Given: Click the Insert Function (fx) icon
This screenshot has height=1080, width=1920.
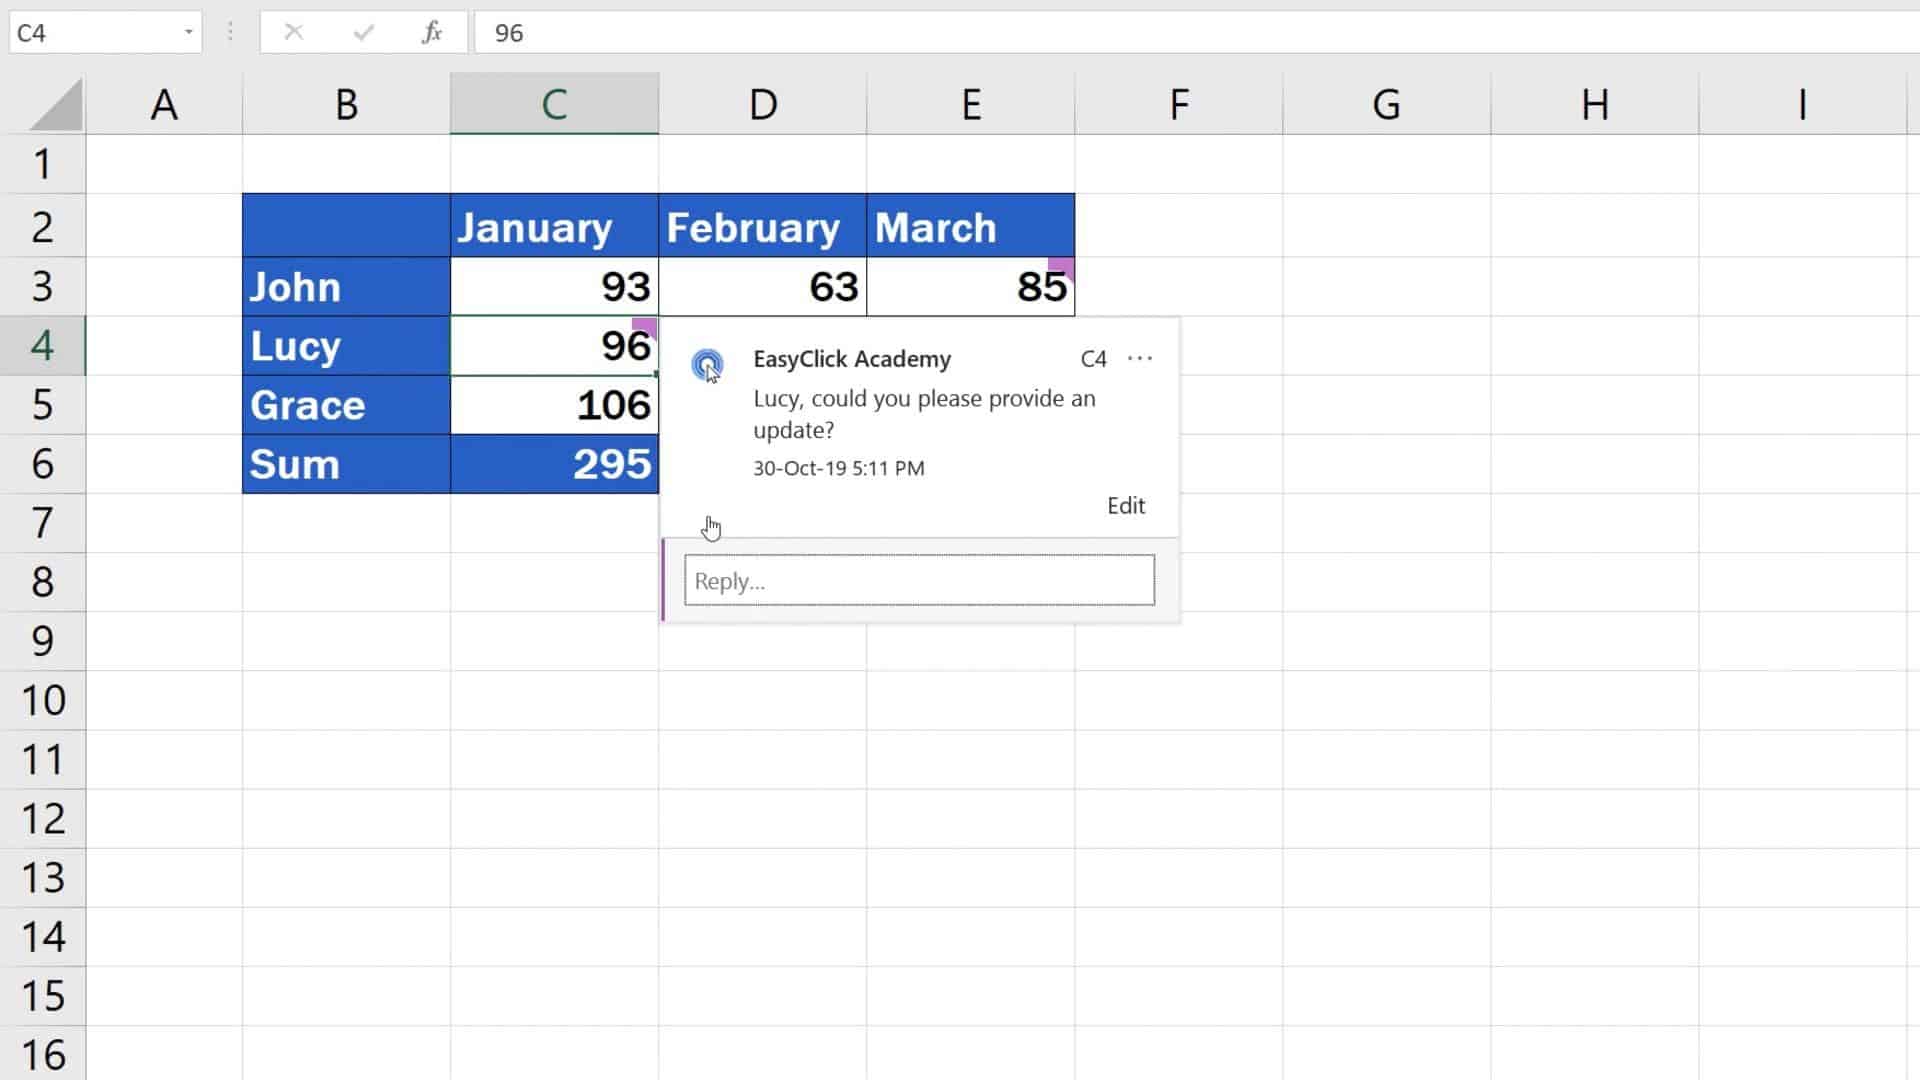Looking at the screenshot, I should click(x=432, y=32).
